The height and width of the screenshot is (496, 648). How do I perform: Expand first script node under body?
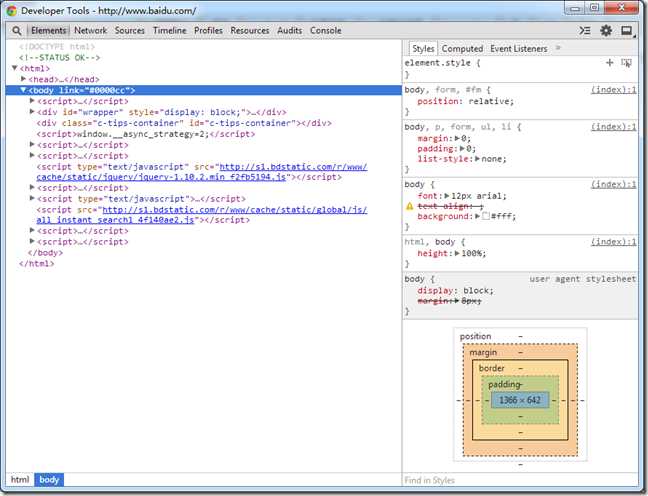pyautogui.click(x=32, y=100)
